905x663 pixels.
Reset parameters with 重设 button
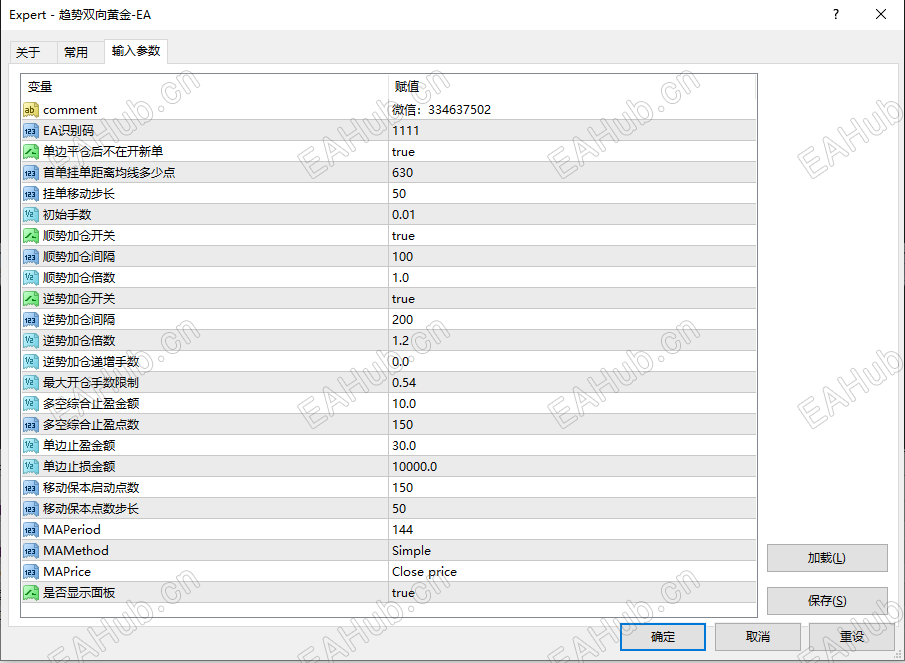point(852,636)
